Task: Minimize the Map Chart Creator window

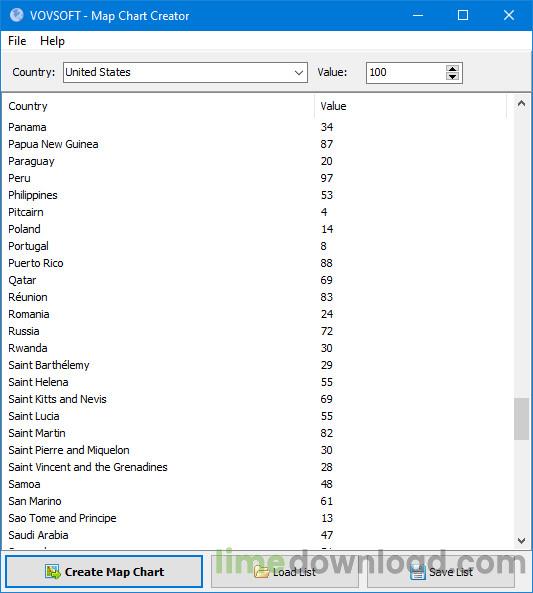Action: (418, 15)
